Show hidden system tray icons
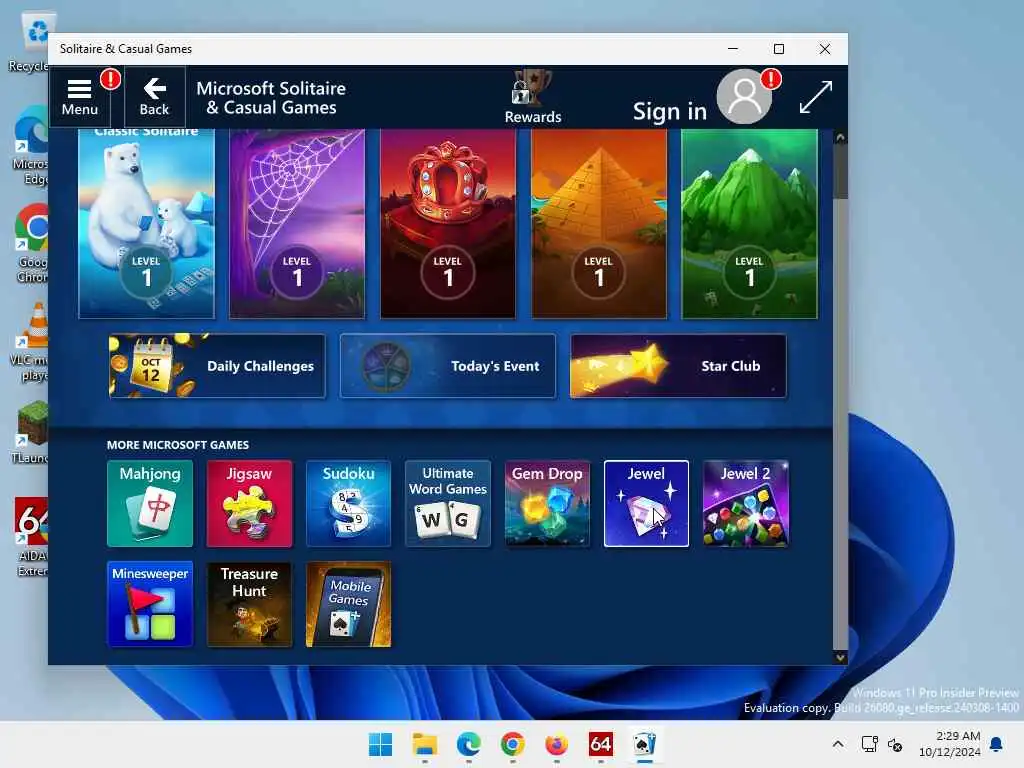 (x=838, y=744)
